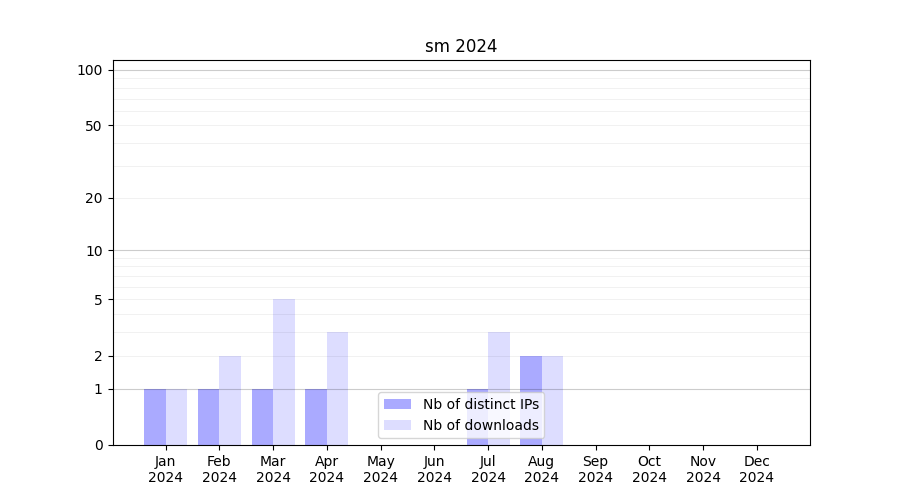Screen dimensions: 900x500
Task: Click the light blue downloads legend swatch
Action: (397, 425)
